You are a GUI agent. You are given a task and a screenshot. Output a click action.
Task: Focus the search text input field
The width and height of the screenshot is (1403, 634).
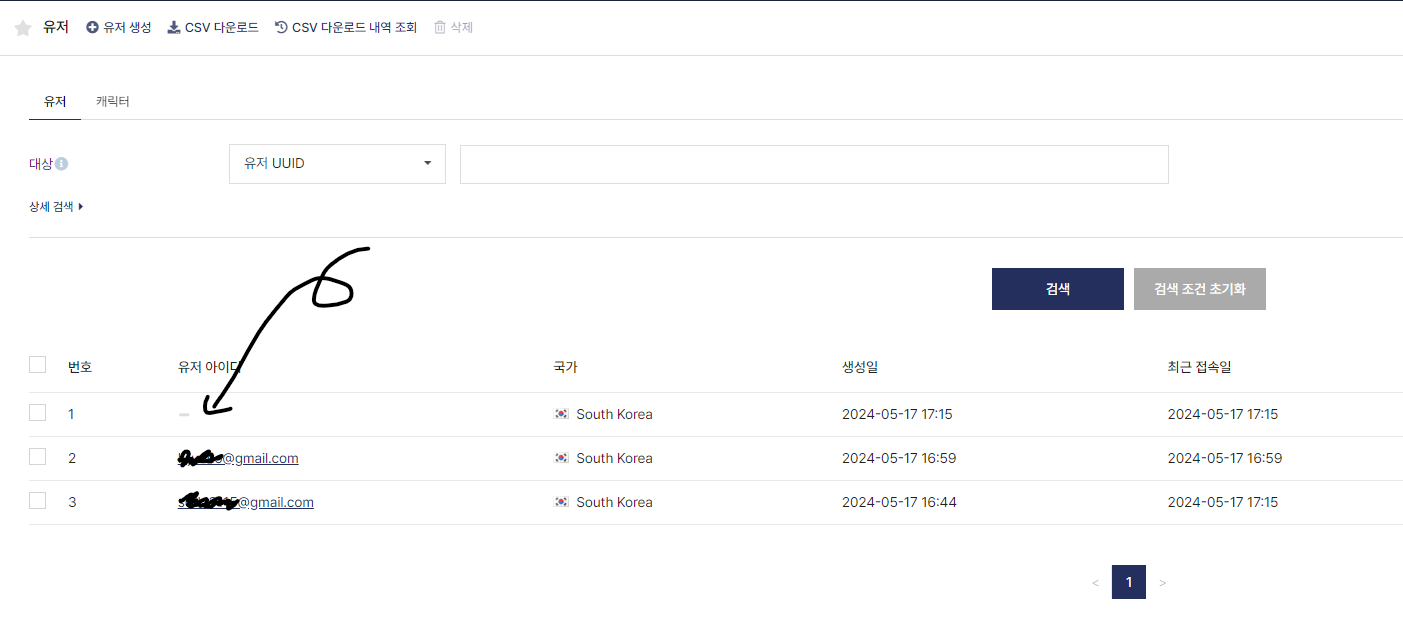point(814,164)
